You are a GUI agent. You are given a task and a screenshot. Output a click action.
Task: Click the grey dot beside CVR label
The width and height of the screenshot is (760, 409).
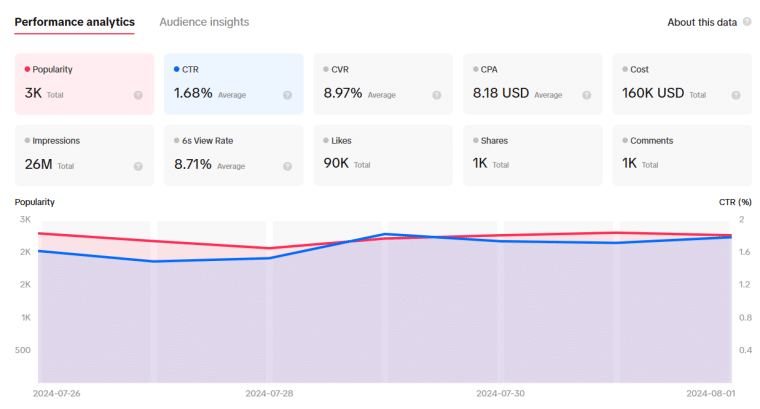point(326,69)
